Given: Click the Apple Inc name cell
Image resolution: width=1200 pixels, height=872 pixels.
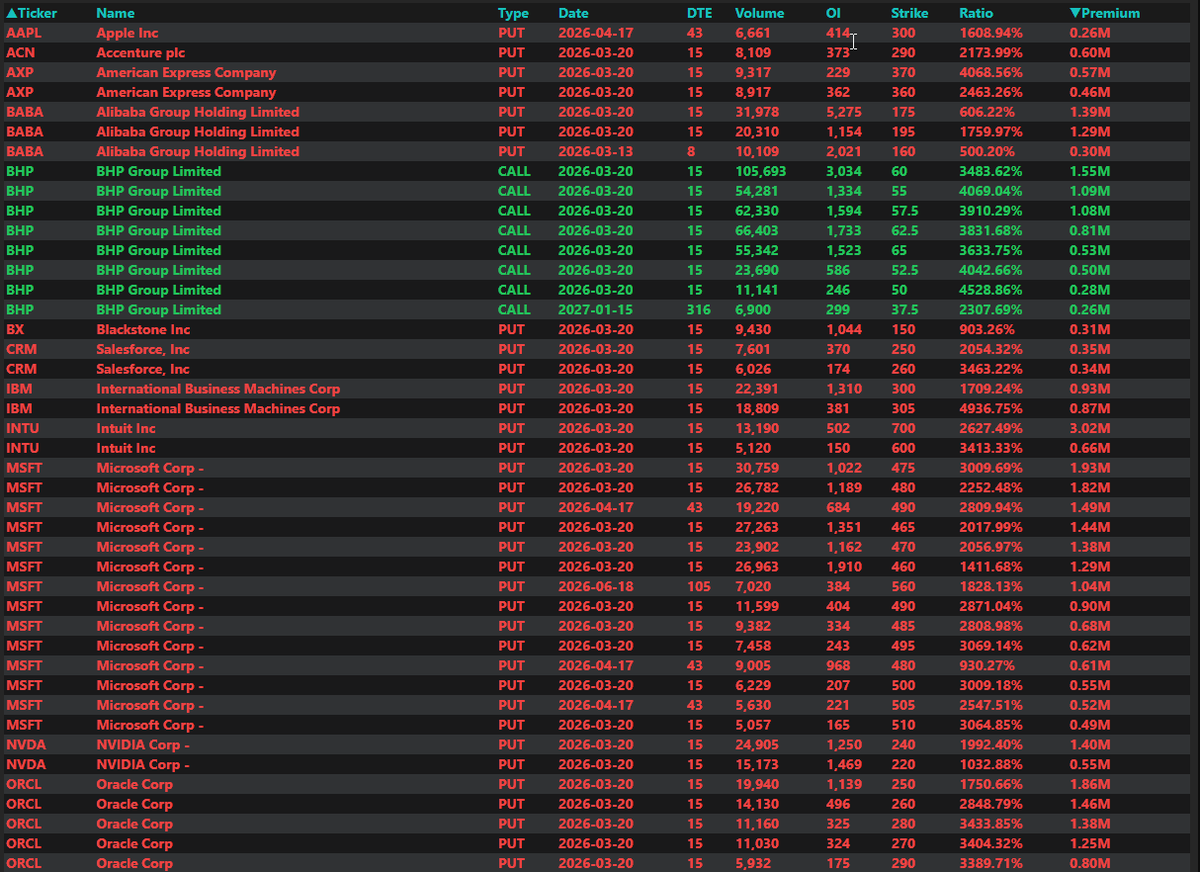Looking at the screenshot, I should click(x=127, y=33).
